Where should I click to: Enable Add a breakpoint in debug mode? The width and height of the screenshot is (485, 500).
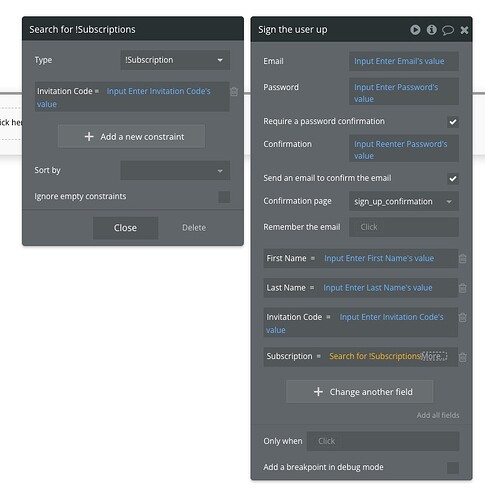[453, 467]
